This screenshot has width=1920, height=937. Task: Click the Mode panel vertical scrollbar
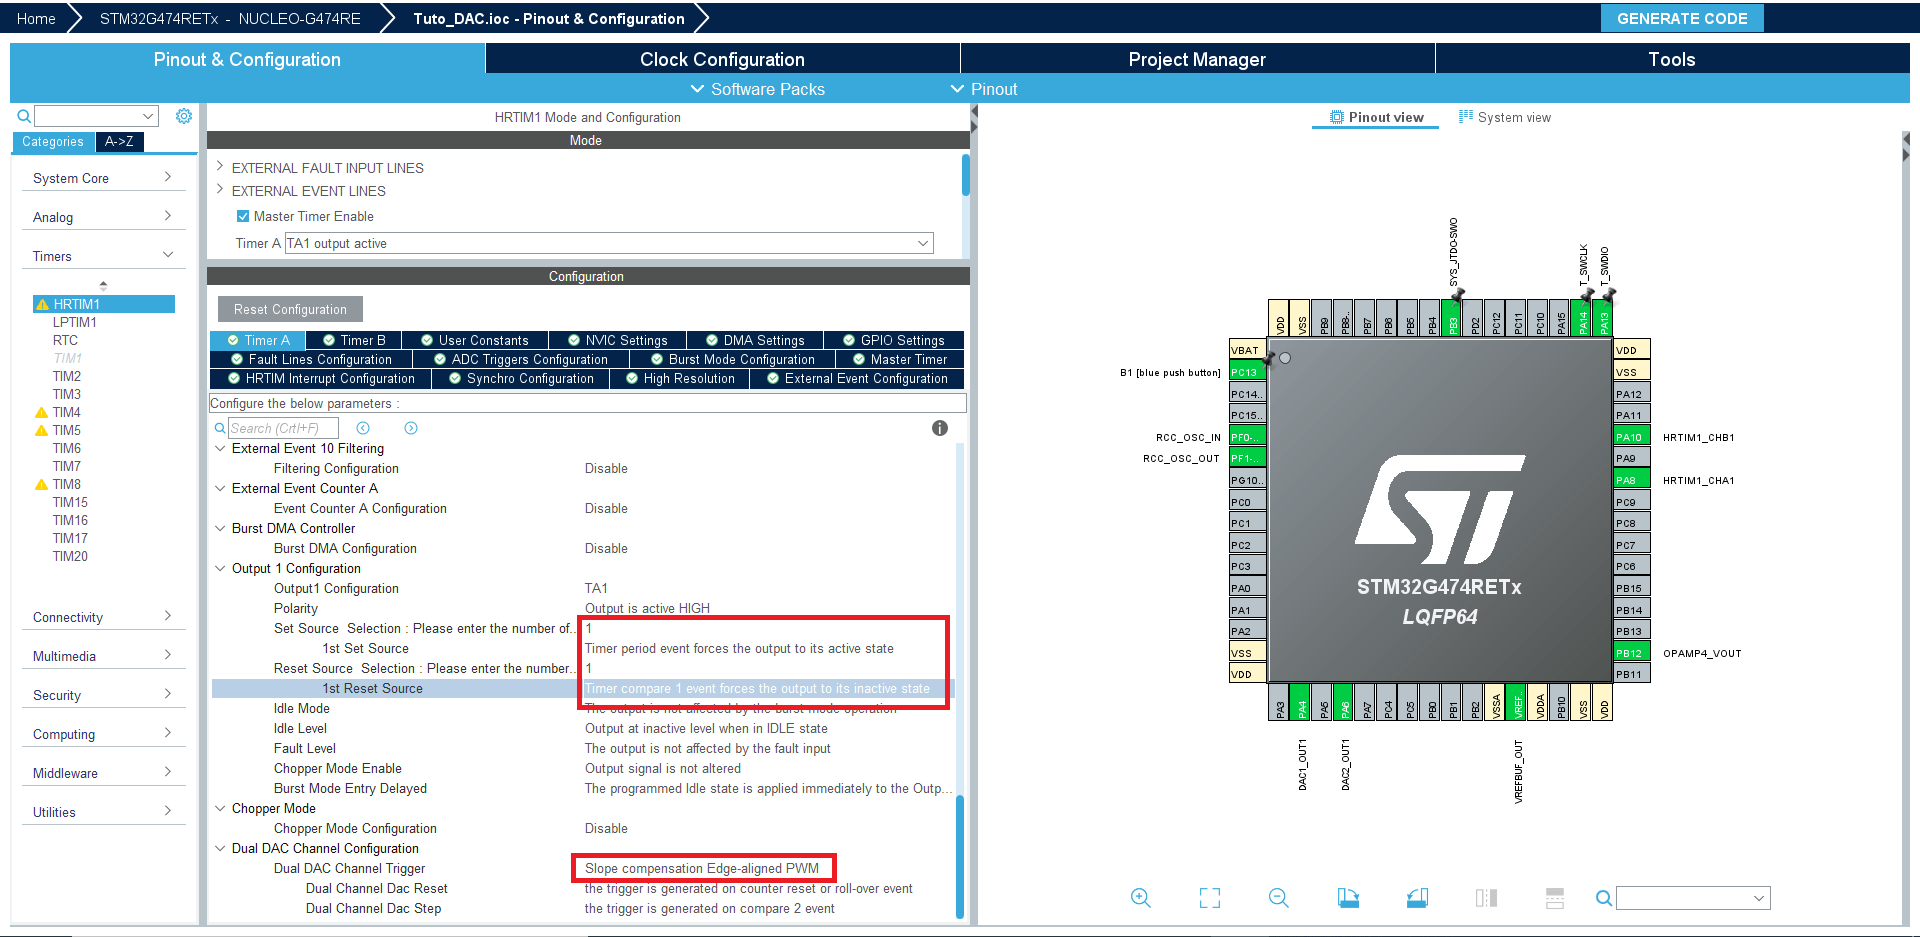point(966,175)
